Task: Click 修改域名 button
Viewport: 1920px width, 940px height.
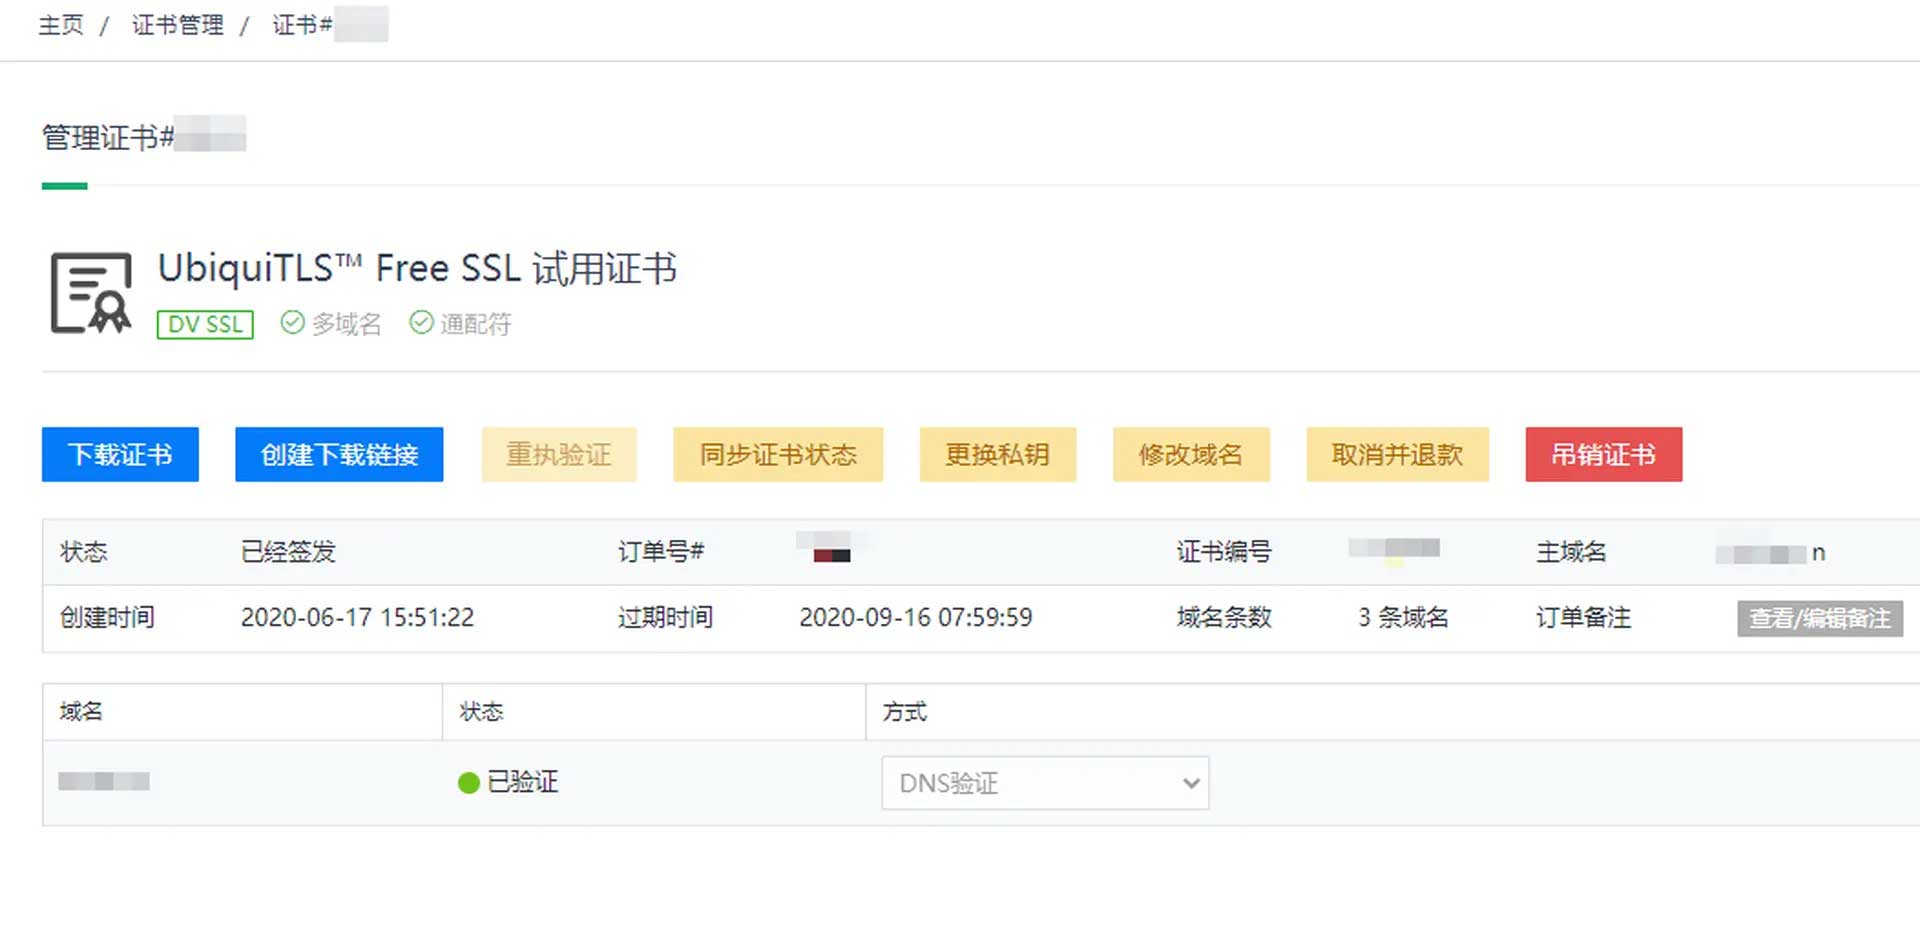Action: [1191, 454]
